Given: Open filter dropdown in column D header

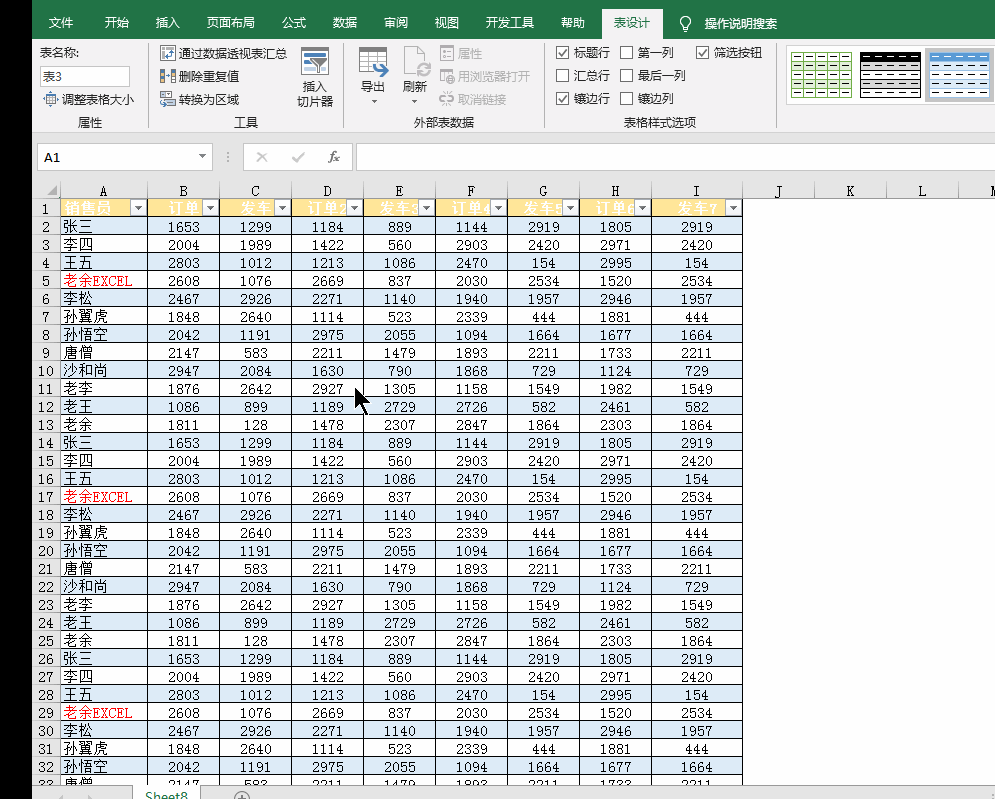Looking at the screenshot, I should pyautogui.click(x=354, y=208).
